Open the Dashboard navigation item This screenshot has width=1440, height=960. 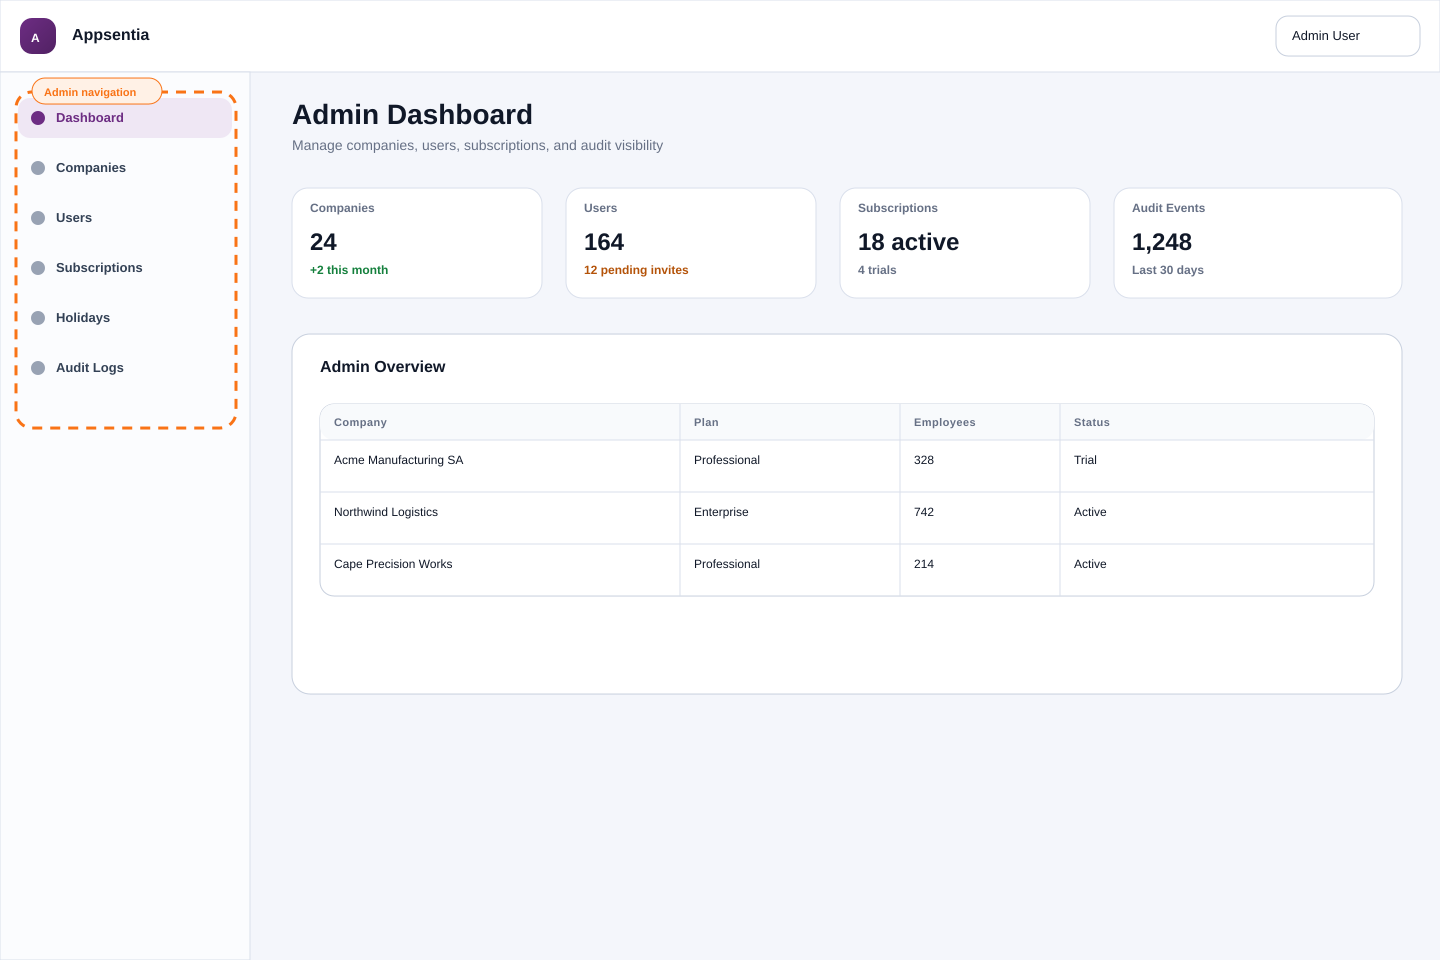(126, 118)
